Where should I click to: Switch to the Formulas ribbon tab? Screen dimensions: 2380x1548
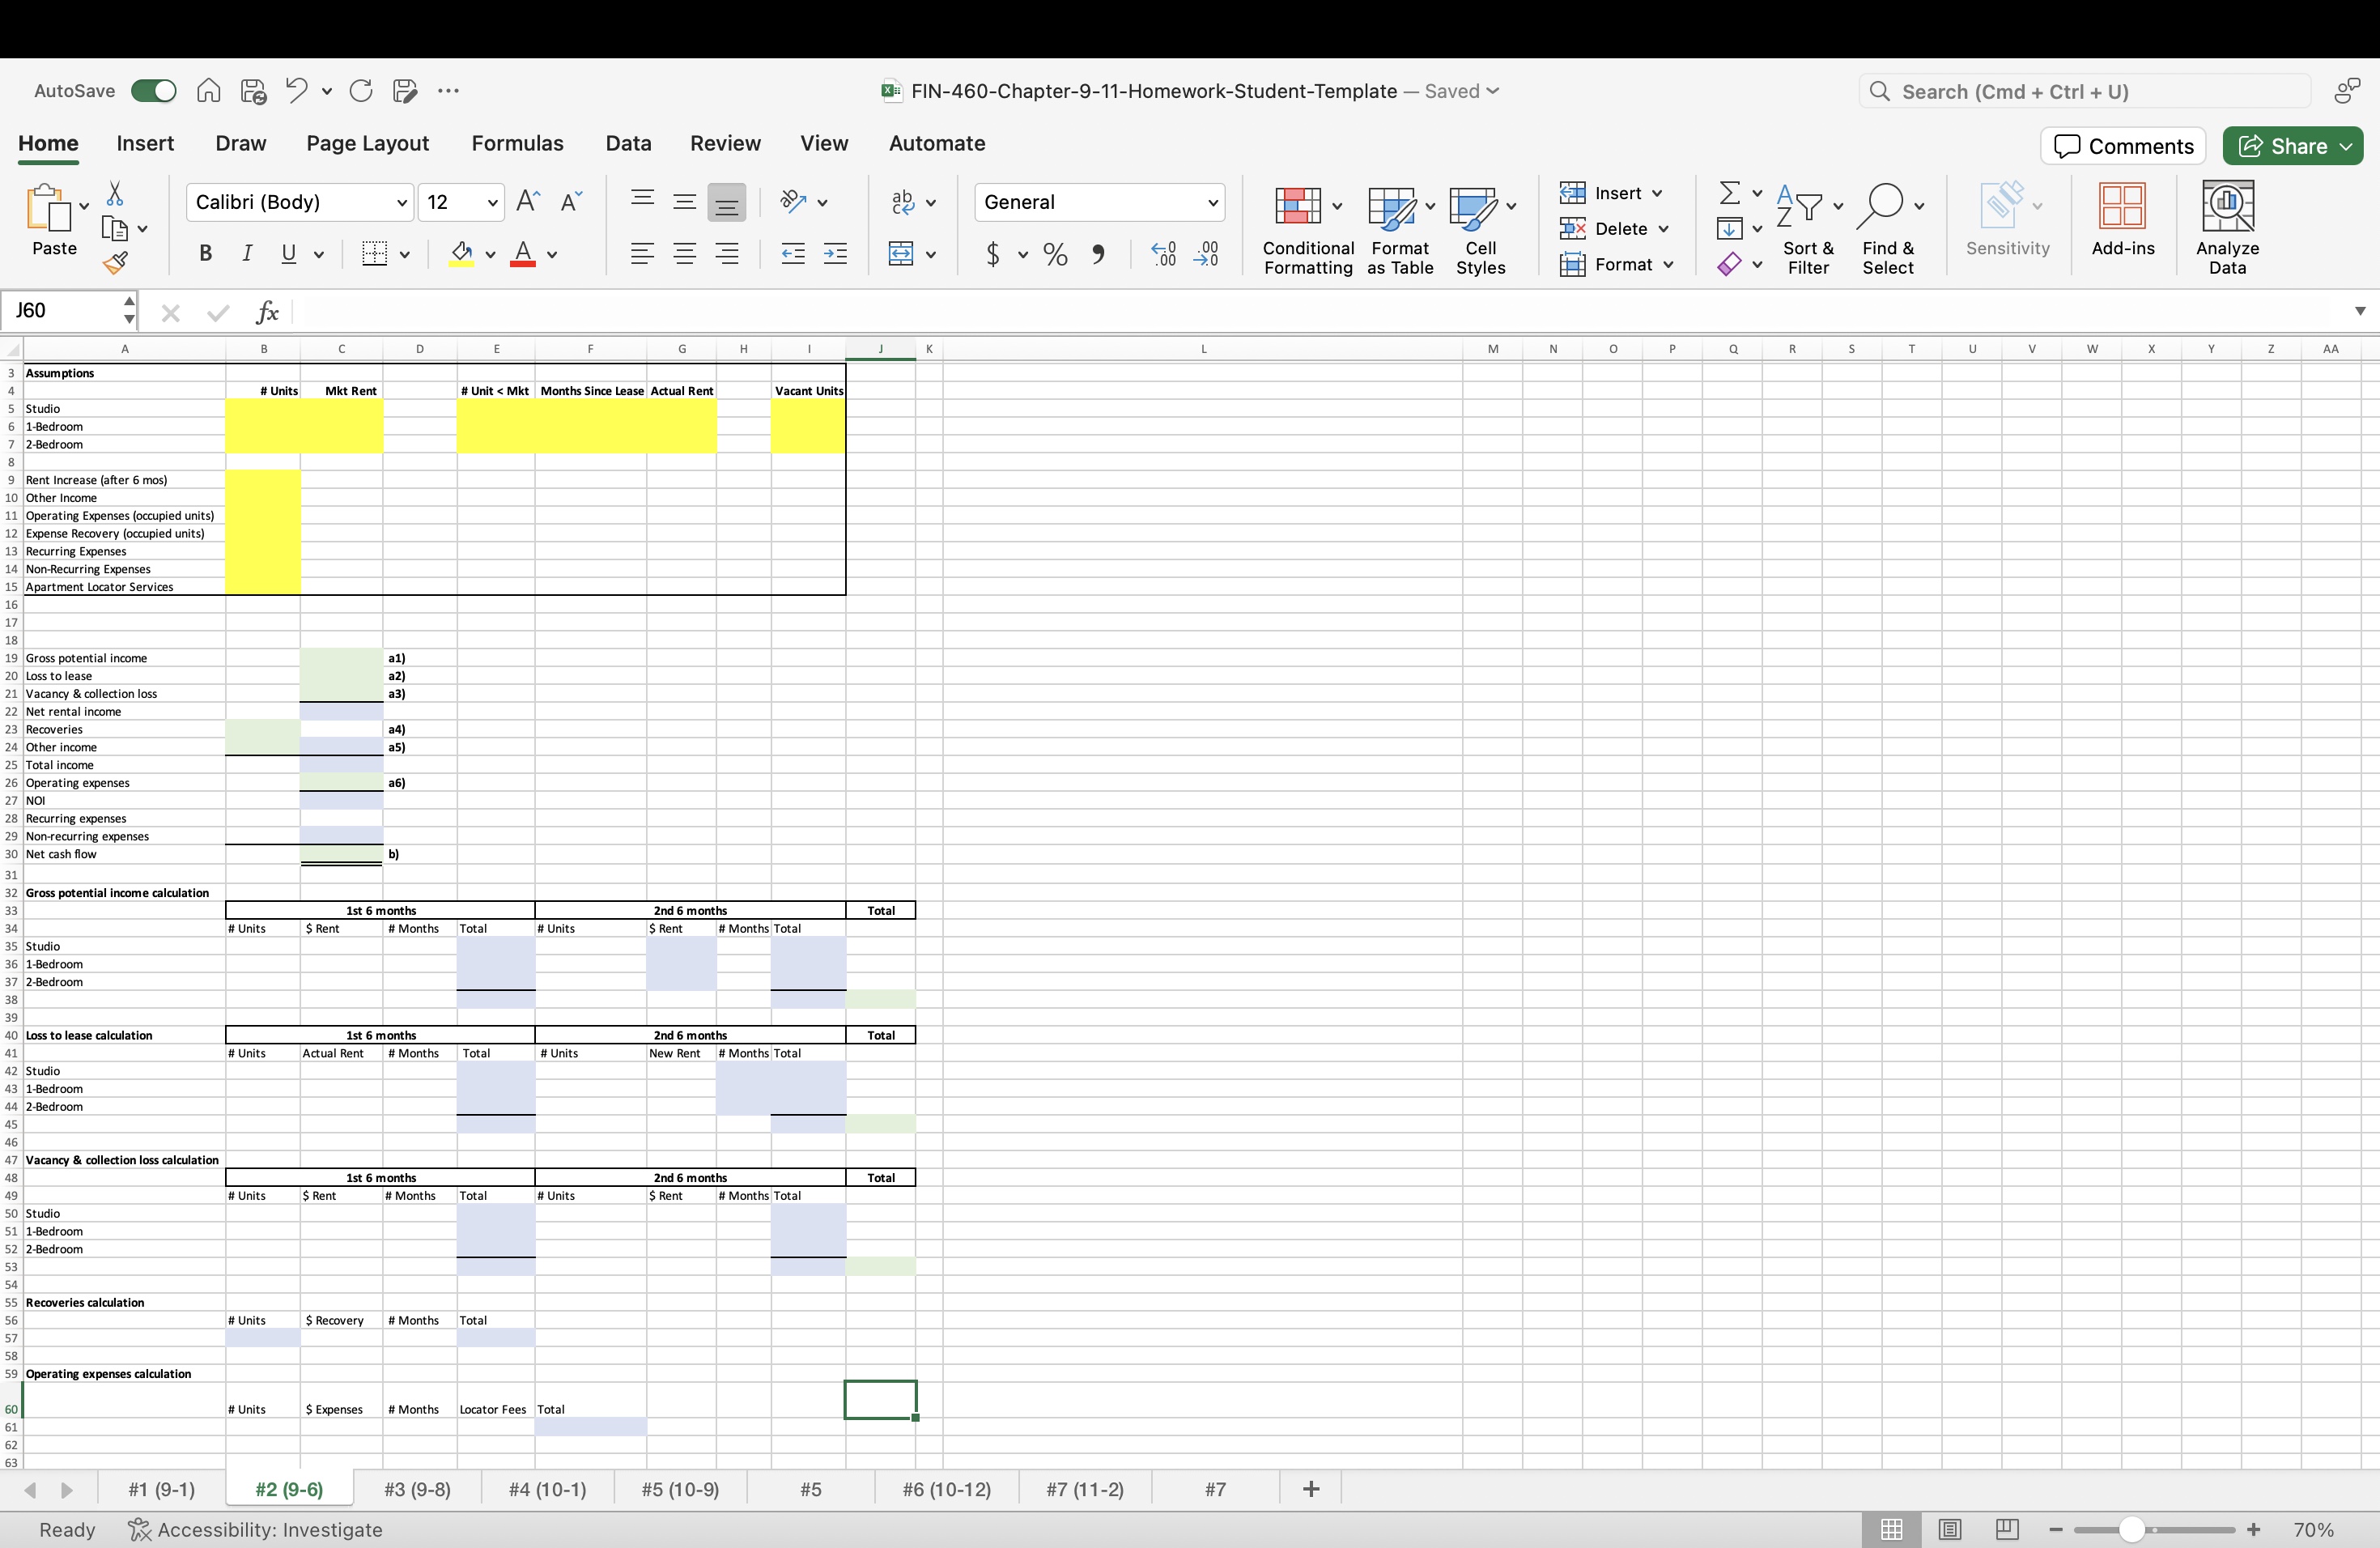[x=517, y=143]
